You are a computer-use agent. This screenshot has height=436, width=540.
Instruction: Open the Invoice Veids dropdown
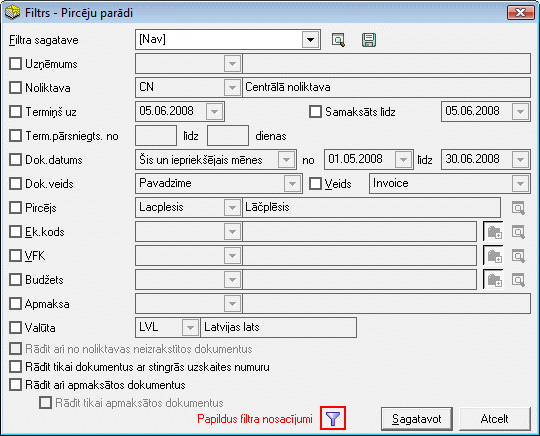[520, 184]
